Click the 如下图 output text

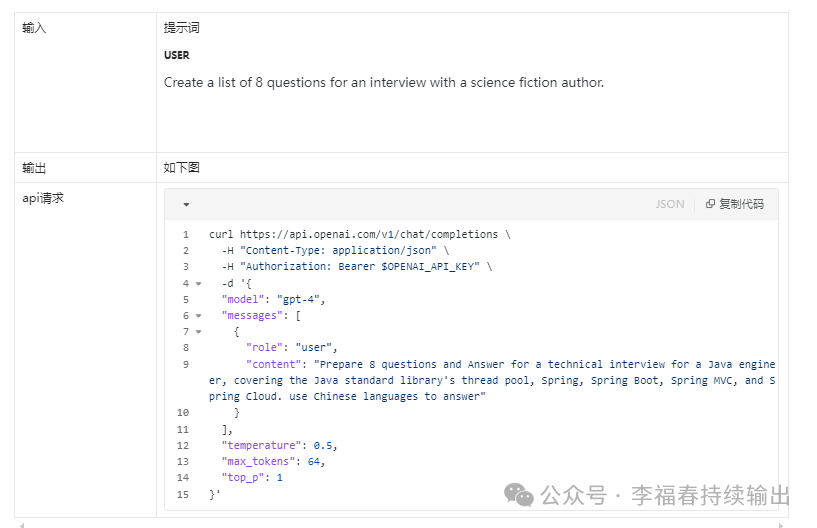click(181, 167)
